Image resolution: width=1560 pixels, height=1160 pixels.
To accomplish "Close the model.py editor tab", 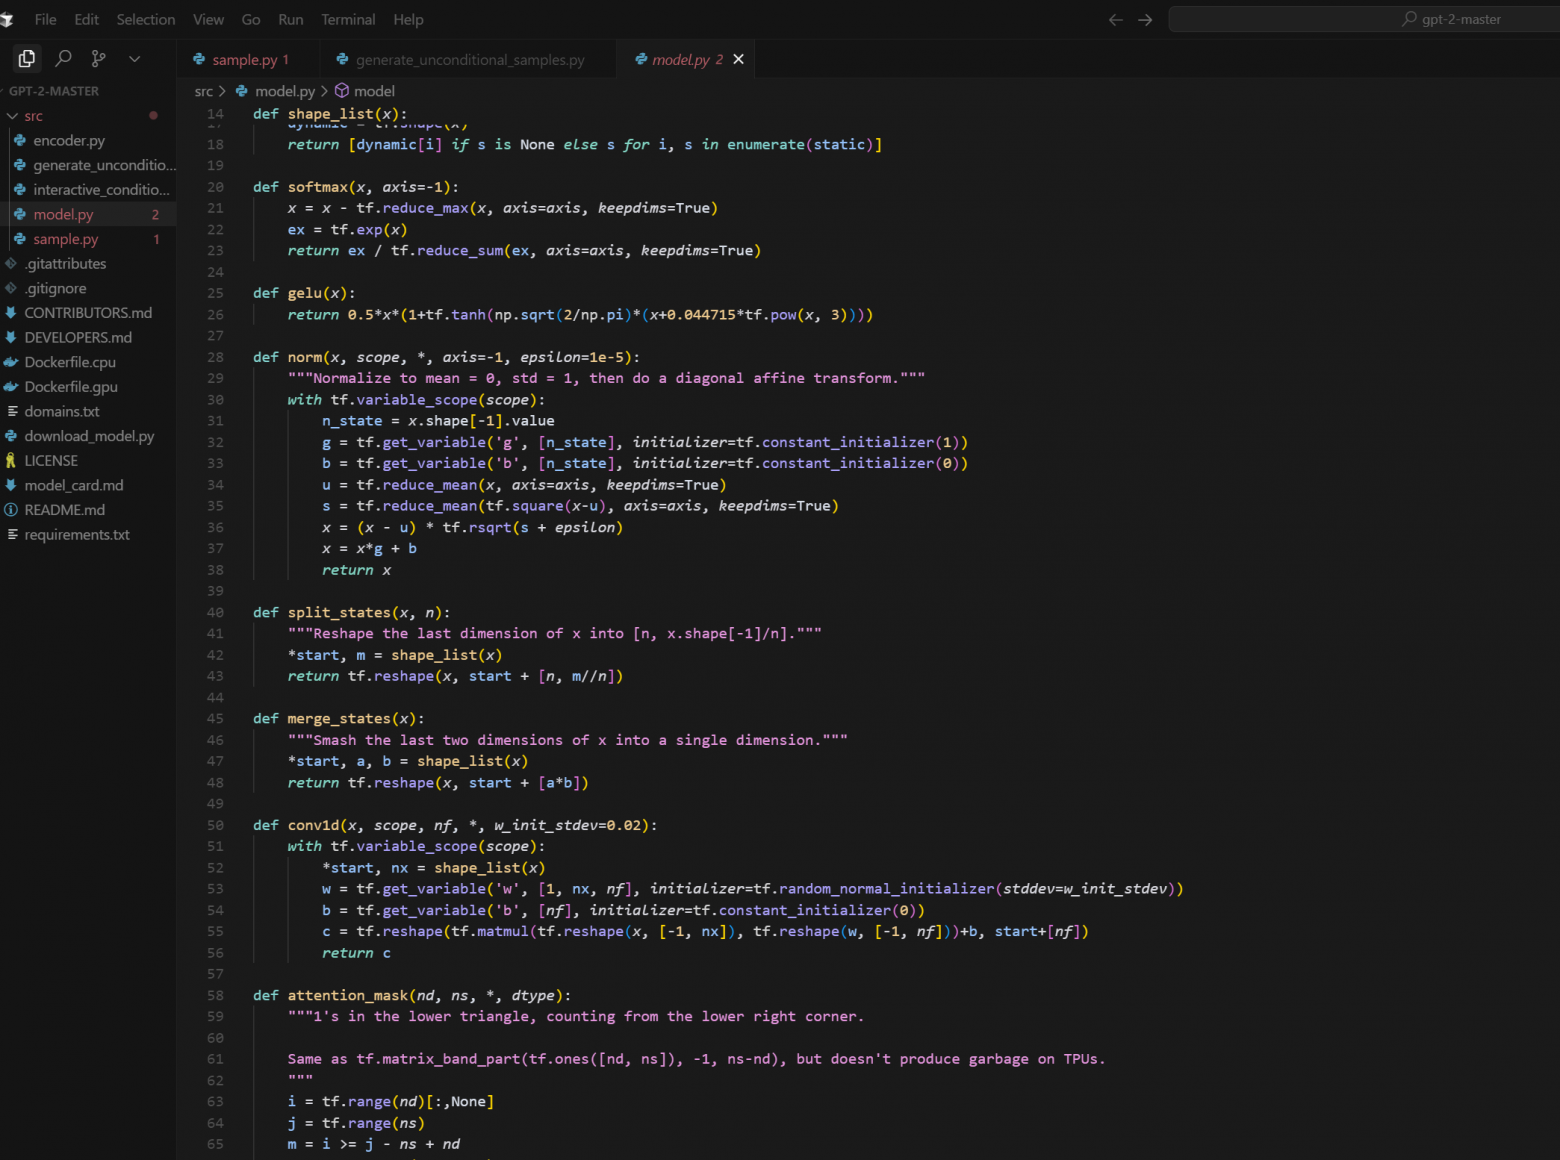I will (739, 59).
